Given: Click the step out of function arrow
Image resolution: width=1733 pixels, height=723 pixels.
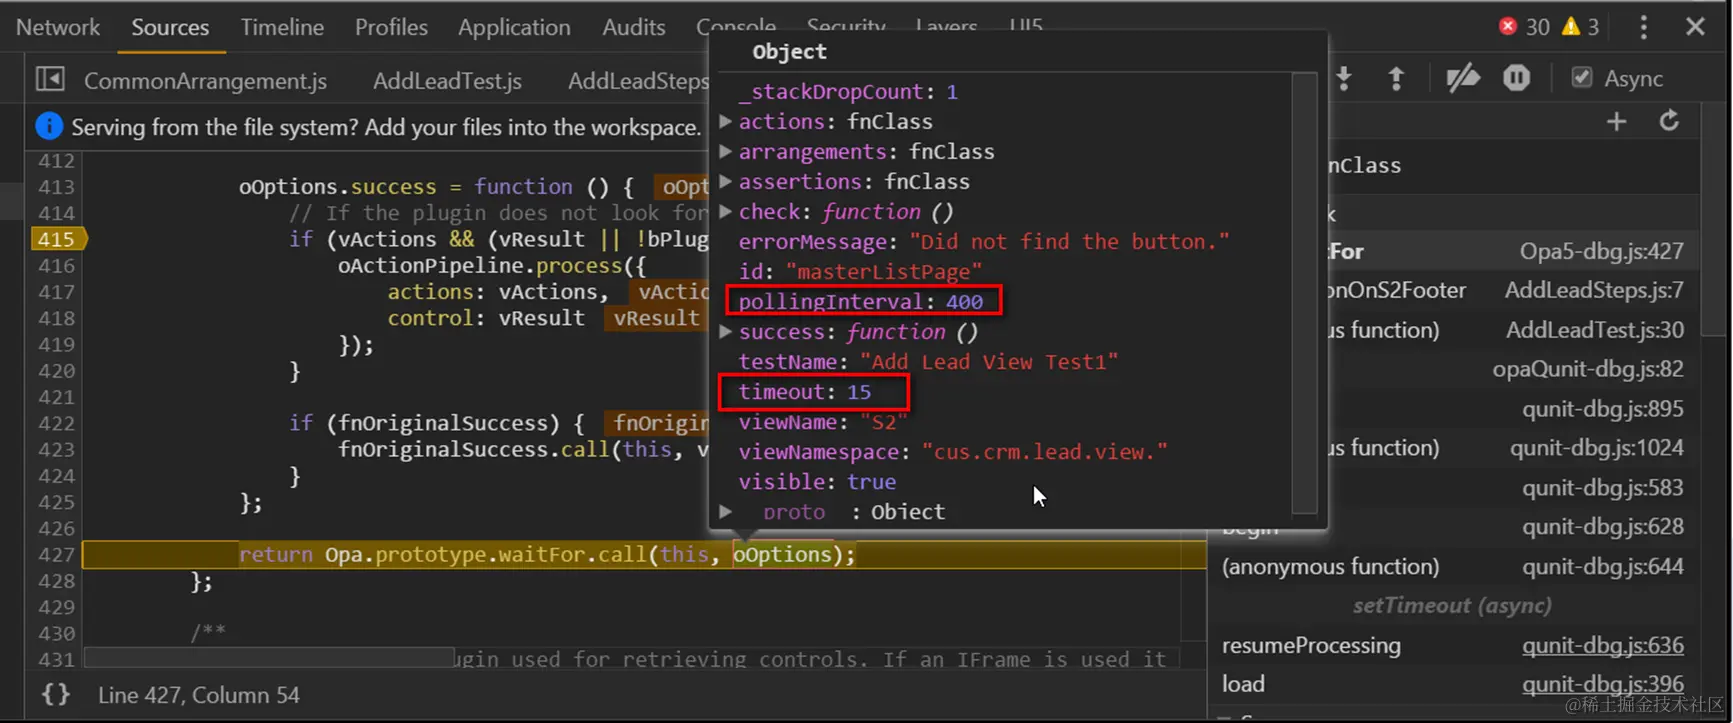Looking at the screenshot, I should [1396, 79].
